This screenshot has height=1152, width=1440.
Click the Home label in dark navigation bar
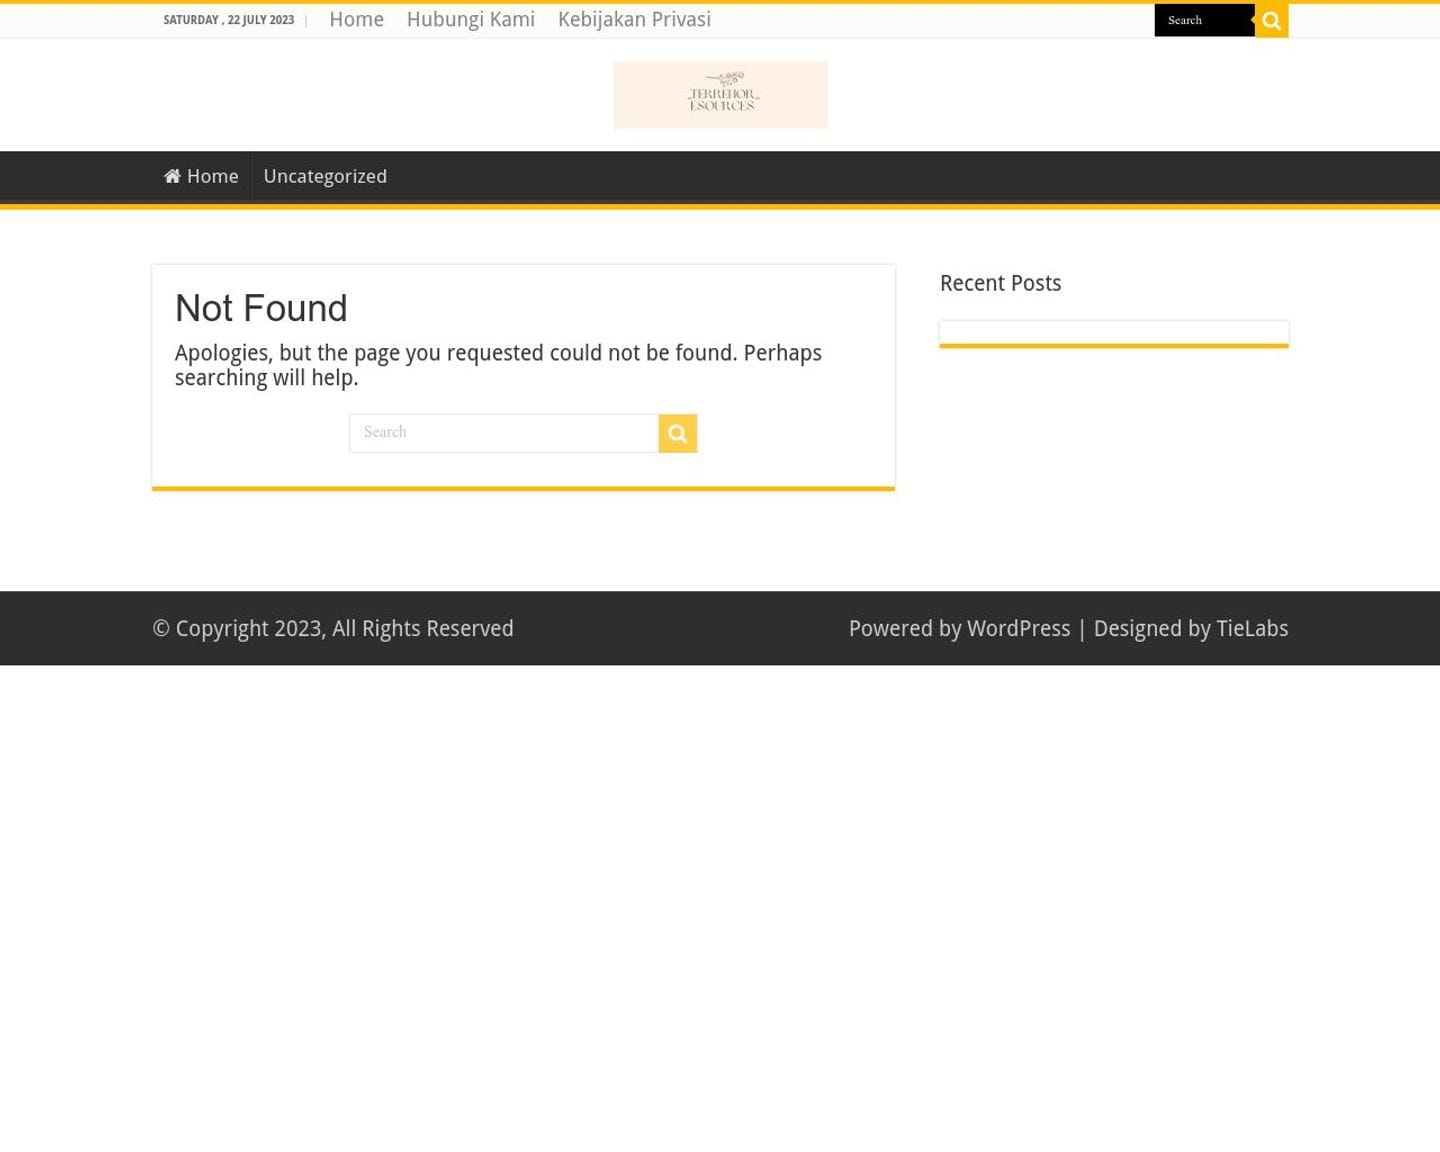click(x=213, y=177)
